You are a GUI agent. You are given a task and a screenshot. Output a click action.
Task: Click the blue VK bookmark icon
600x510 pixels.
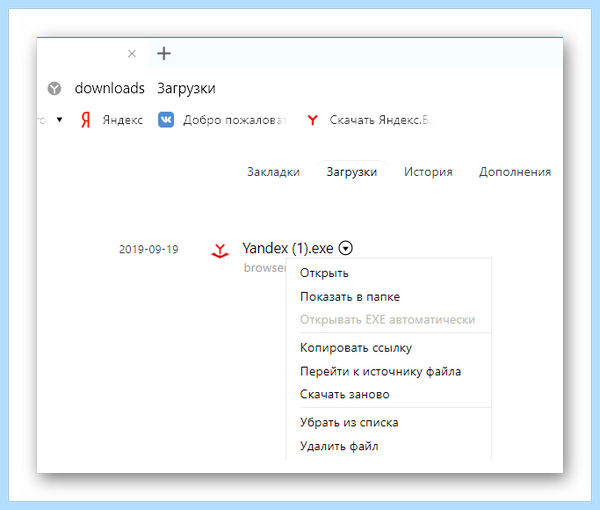pos(166,120)
